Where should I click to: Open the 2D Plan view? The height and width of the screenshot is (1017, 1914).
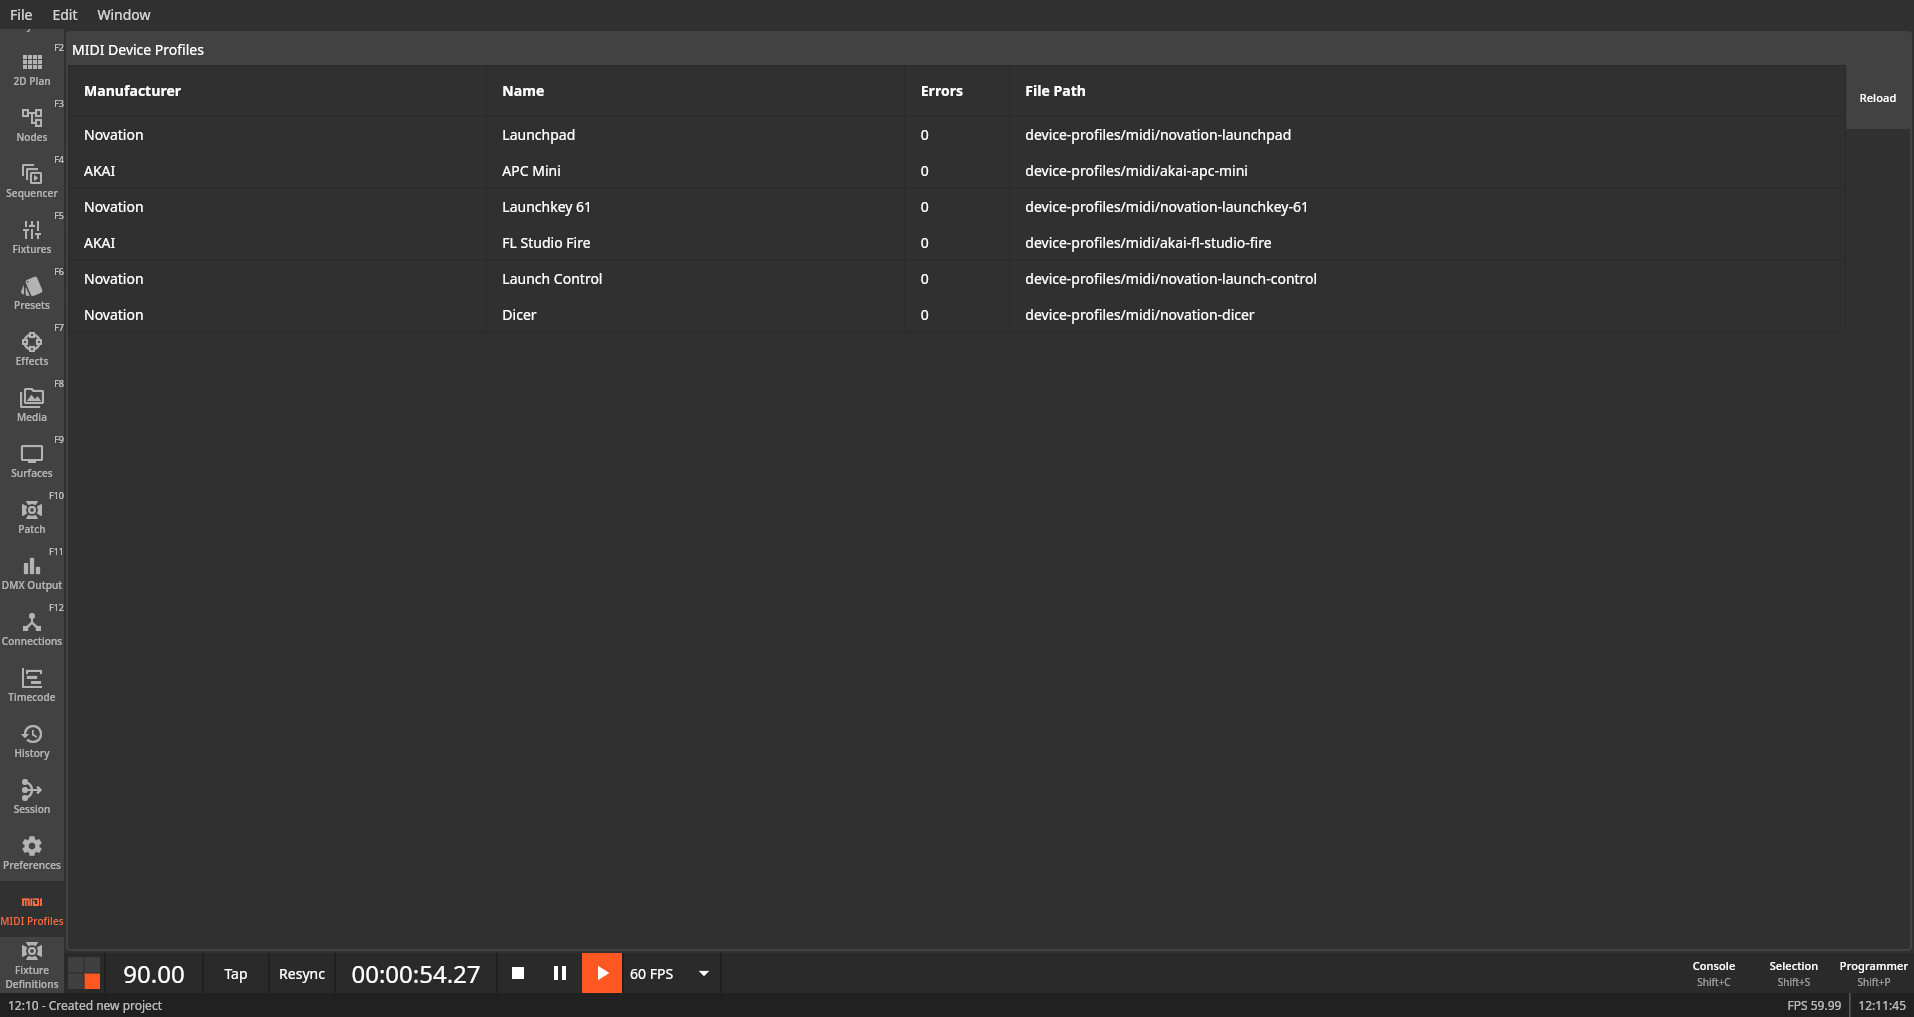32,70
